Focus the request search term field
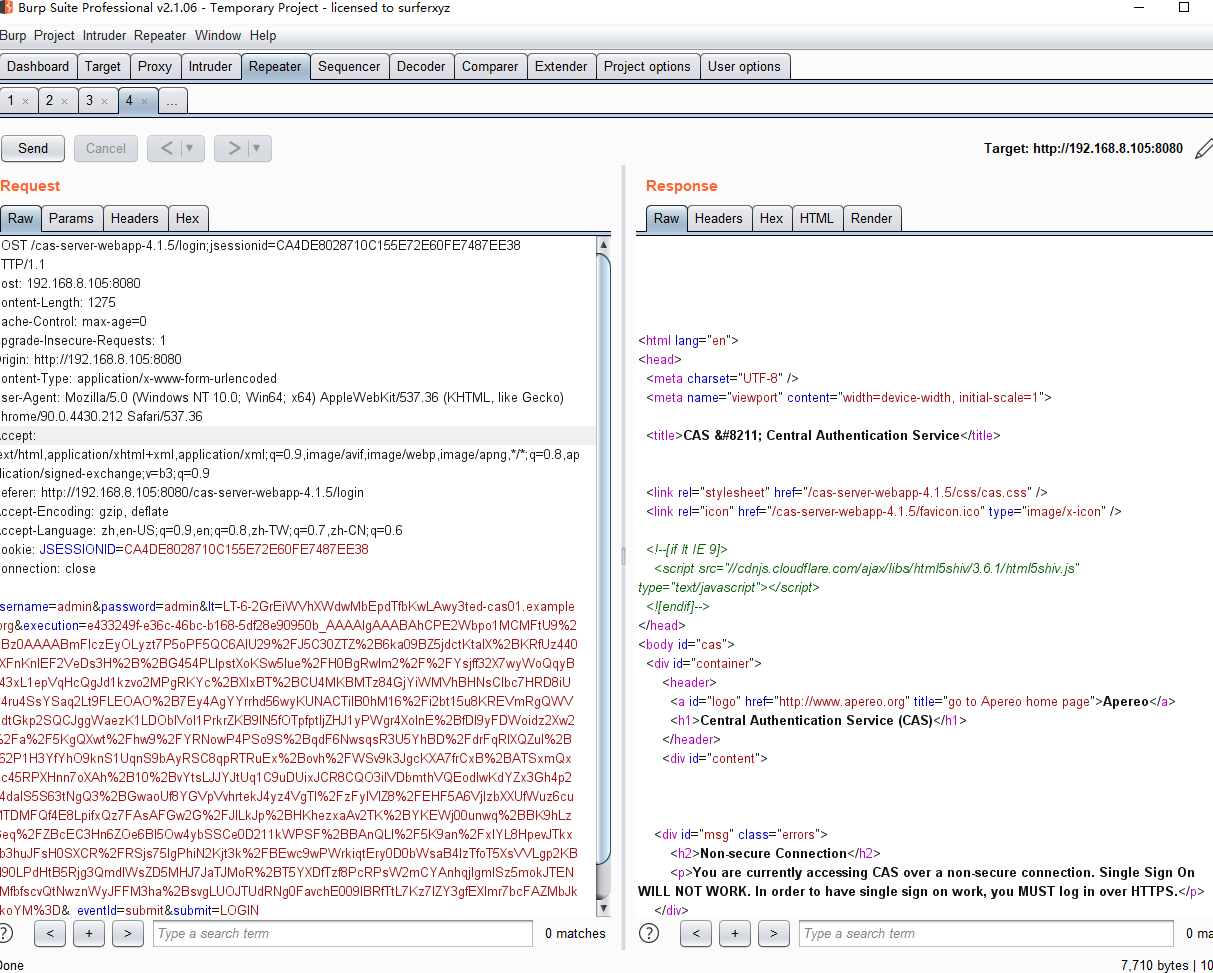The width and height of the screenshot is (1213, 973). pos(343,933)
